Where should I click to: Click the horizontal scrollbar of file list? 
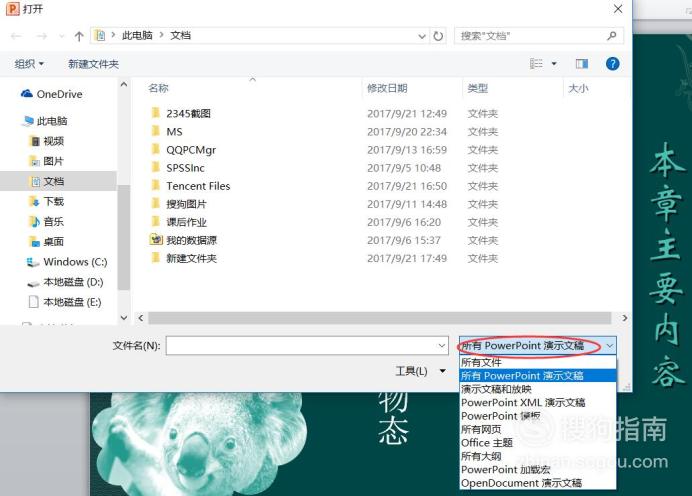[x=379, y=318]
